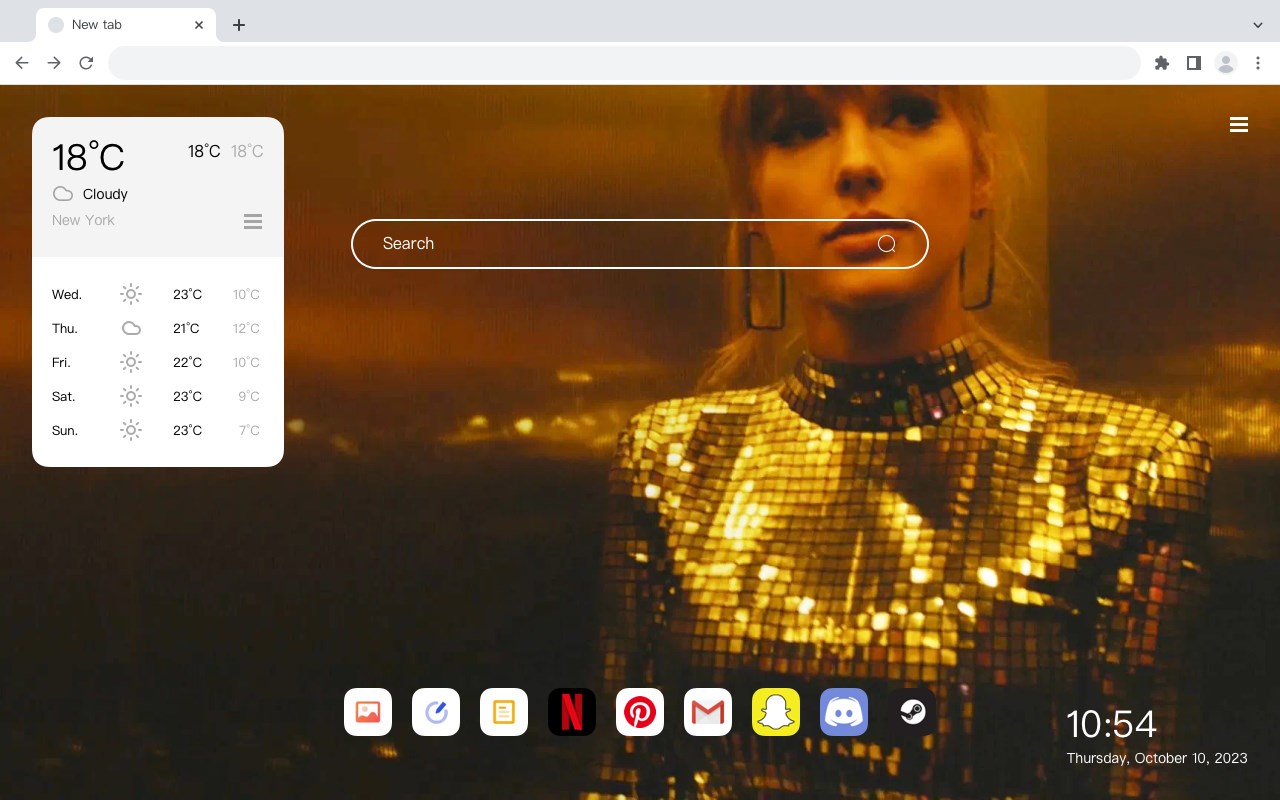Open the photo gallery shortcut icon
Viewport: 1280px width, 800px height.
[368, 712]
